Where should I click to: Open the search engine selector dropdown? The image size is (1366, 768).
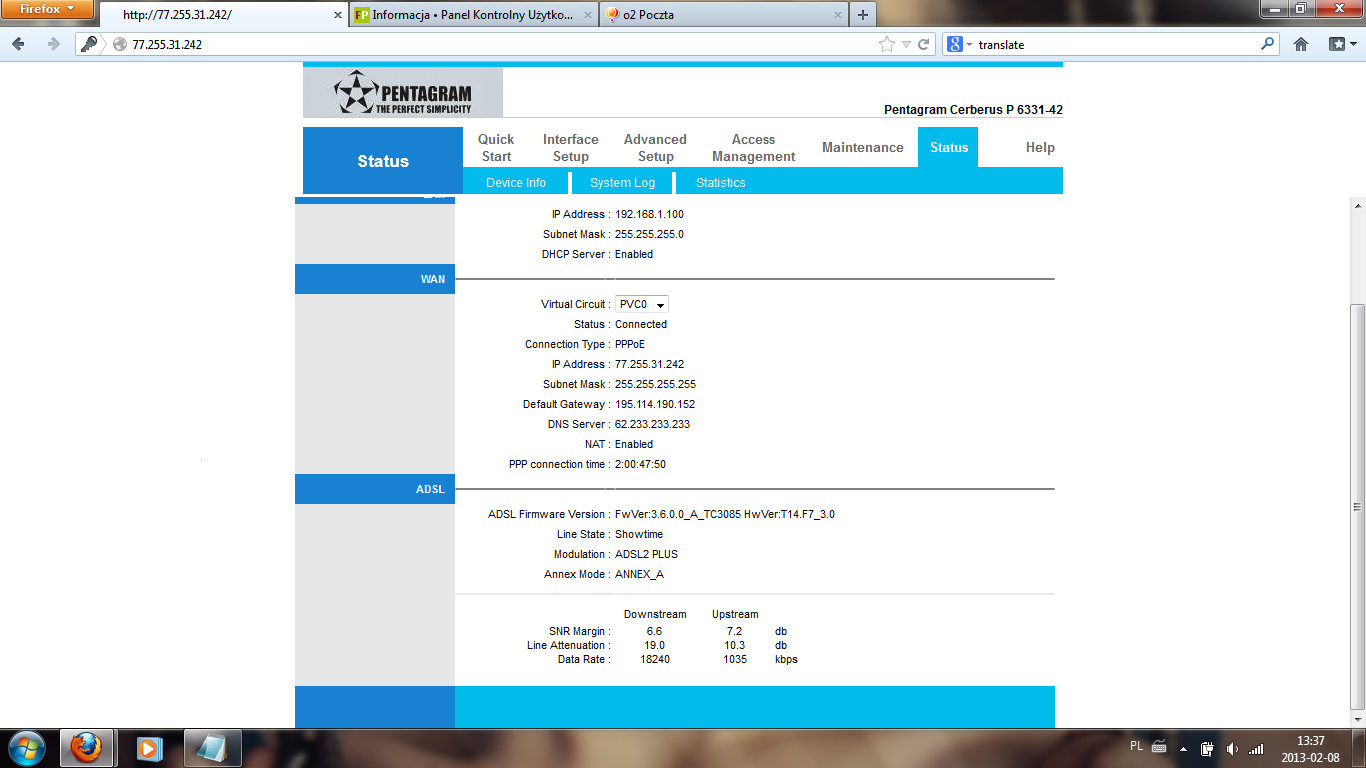tap(958, 44)
